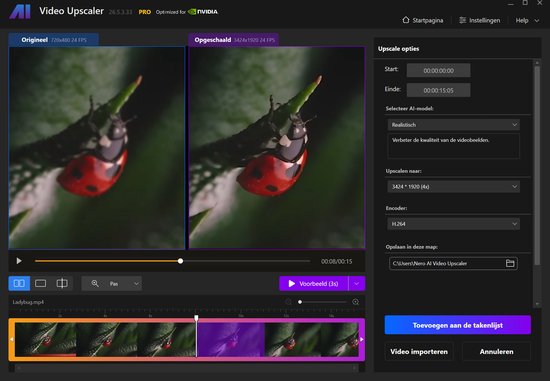Viewport: 550px width, 381px height.
Task: Maximize the Video Upscaler window
Action: click(525, 3)
